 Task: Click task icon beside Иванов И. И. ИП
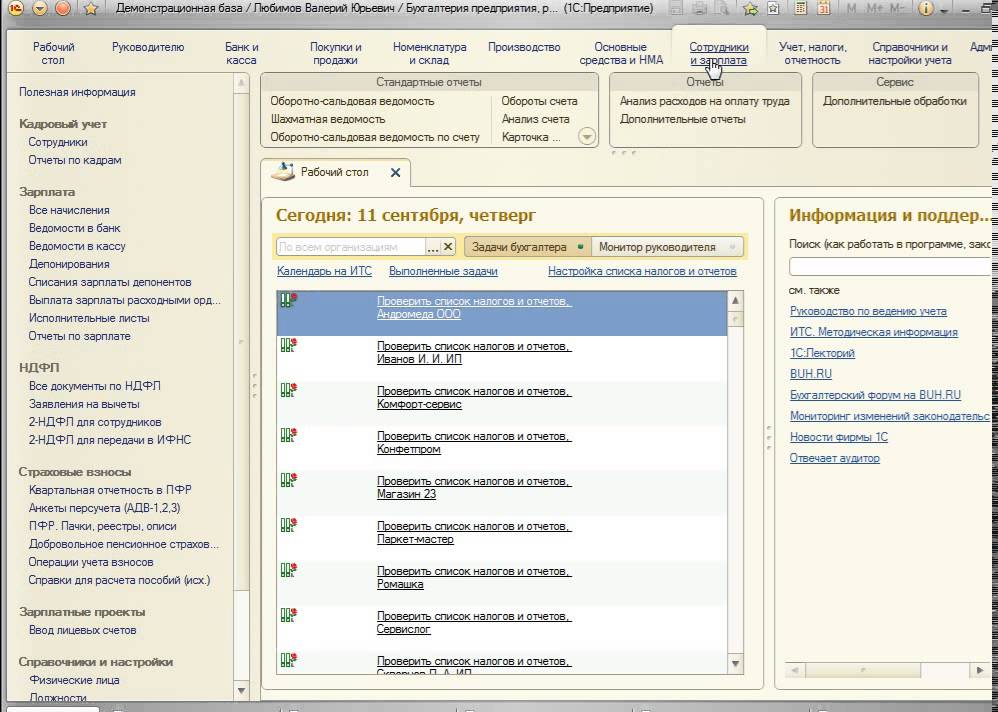coord(288,346)
